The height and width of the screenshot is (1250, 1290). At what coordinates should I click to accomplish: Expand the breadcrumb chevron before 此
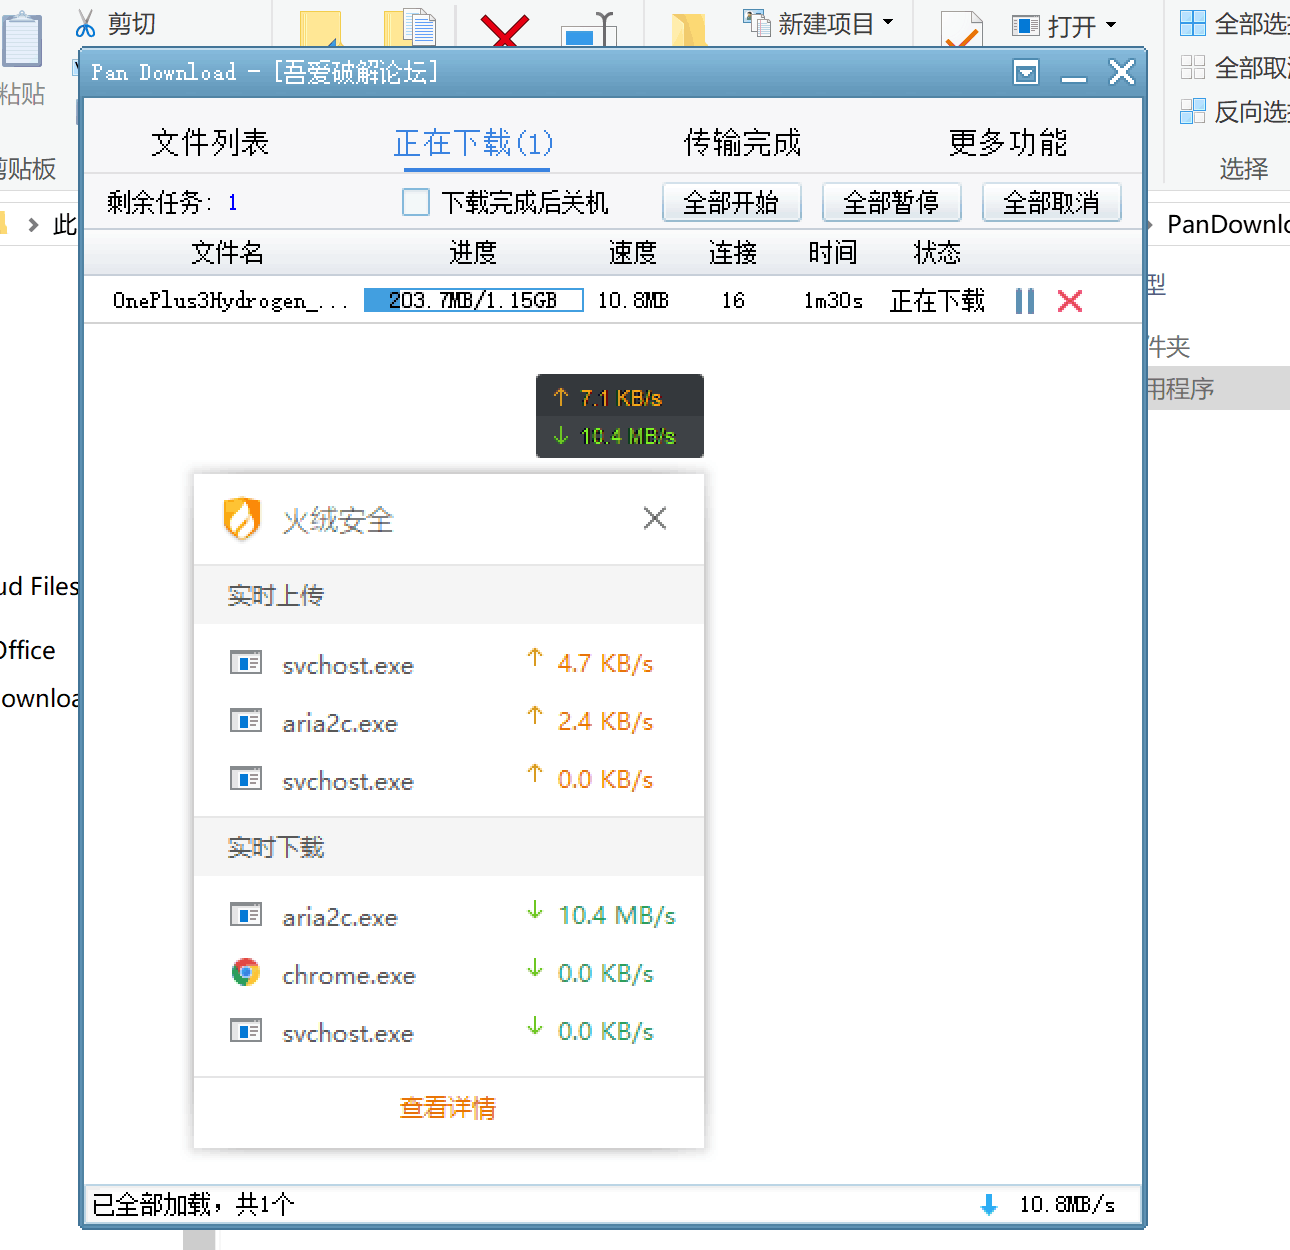click(33, 224)
